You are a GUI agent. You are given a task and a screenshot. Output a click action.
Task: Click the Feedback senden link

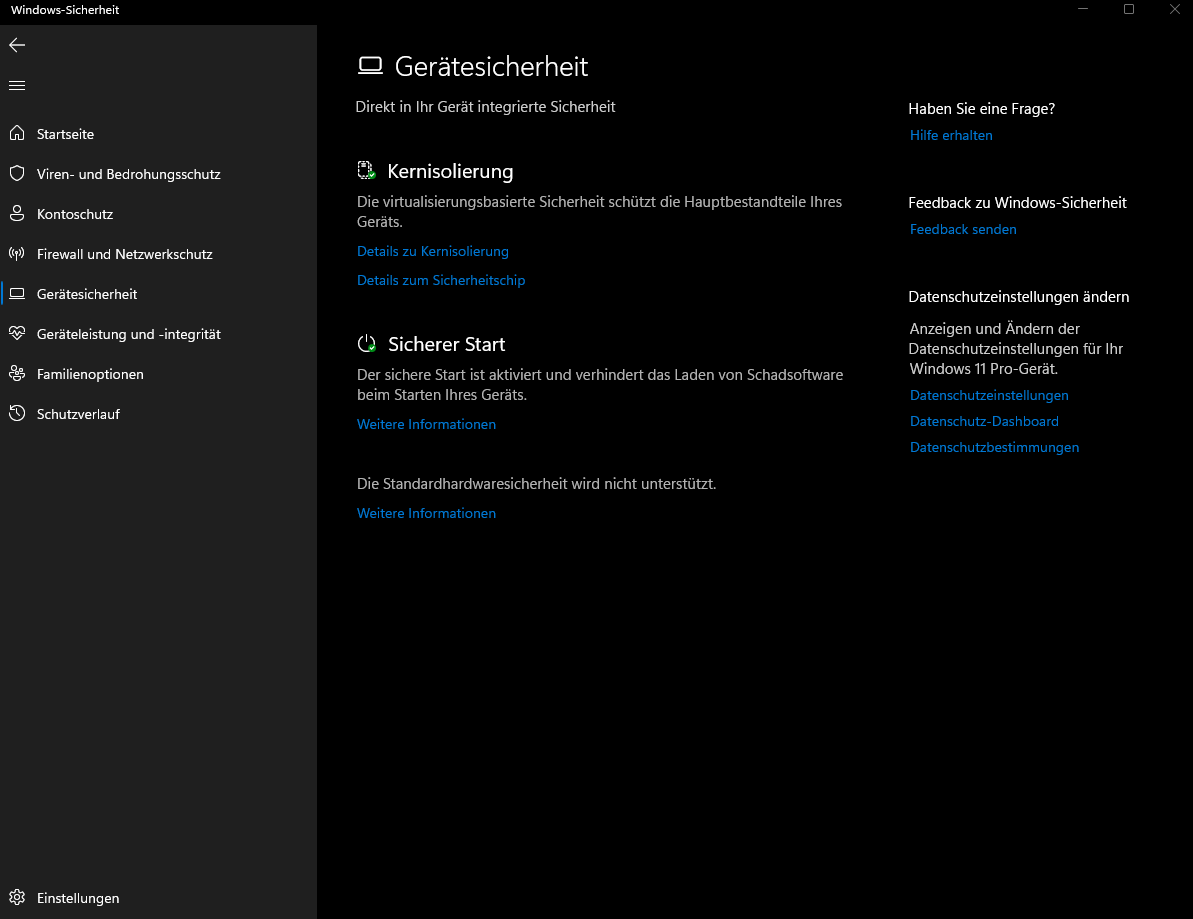963,229
